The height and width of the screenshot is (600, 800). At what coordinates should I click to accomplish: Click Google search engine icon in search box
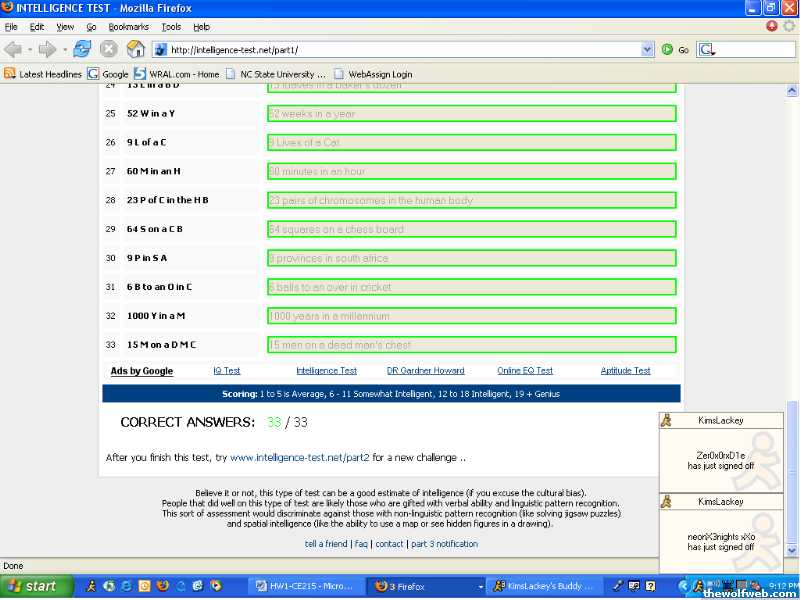point(706,49)
